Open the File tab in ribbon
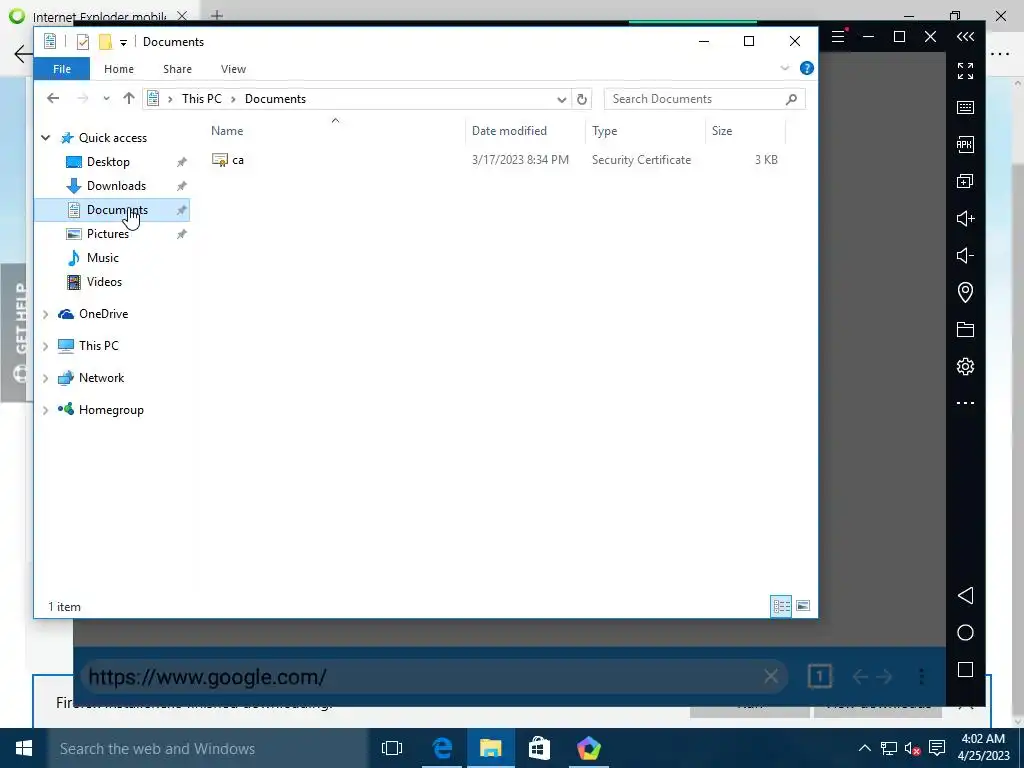 62,69
